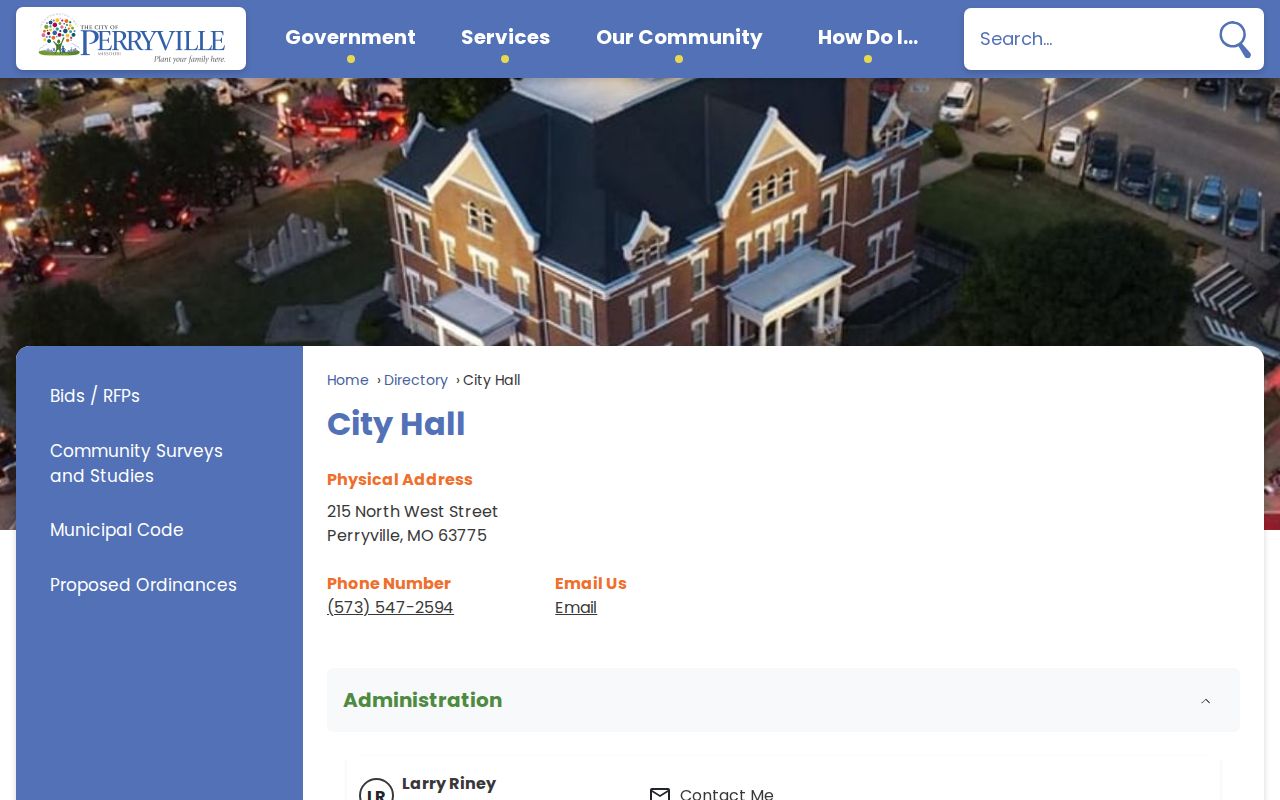Image resolution: width=1280 pixels, height=800 pixels.
Task: Click the envelope icon beside Contact Me
Action: pos(660,794)
